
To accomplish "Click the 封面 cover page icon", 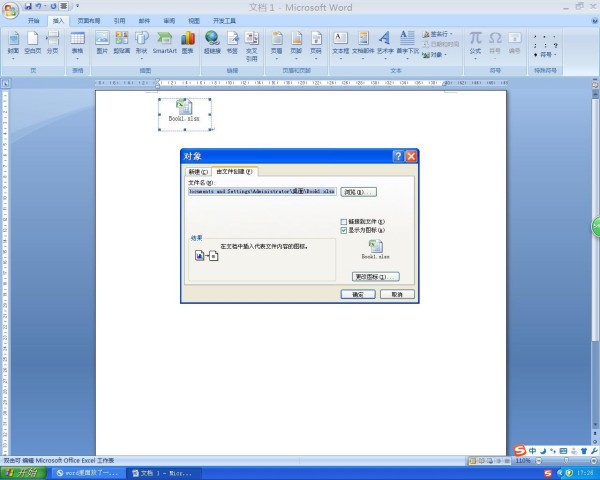I will [x=13, y=42].
